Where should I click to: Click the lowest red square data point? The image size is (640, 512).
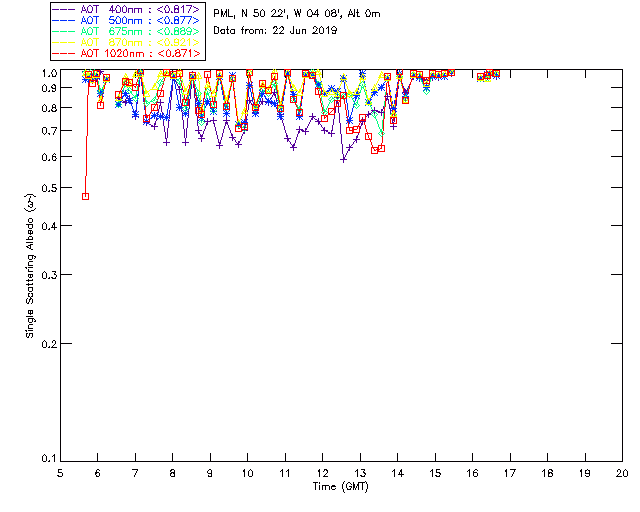point(85,196)
